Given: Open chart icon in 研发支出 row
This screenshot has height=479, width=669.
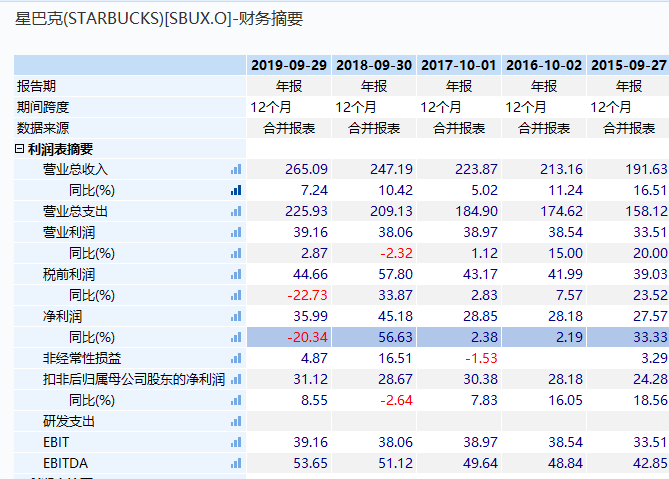Looking at the screenshot, I should coord(236,421).
